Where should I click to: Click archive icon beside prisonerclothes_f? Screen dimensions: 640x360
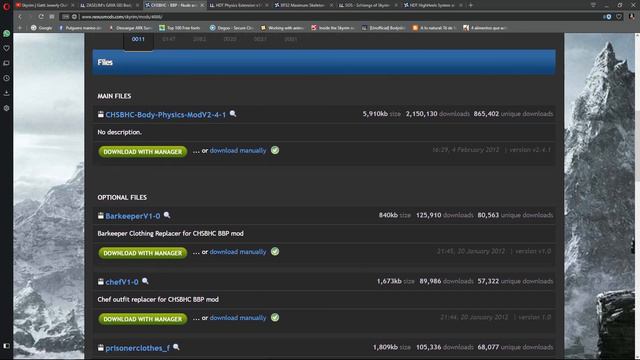(100, 348)
